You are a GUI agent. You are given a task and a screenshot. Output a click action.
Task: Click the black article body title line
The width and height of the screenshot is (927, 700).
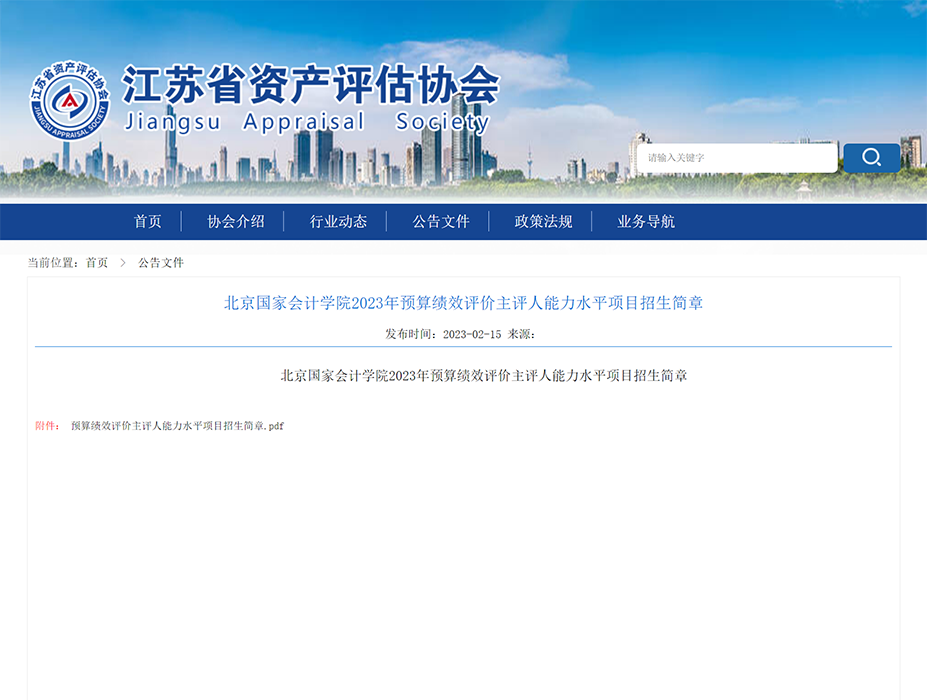(x=484, y=375)
